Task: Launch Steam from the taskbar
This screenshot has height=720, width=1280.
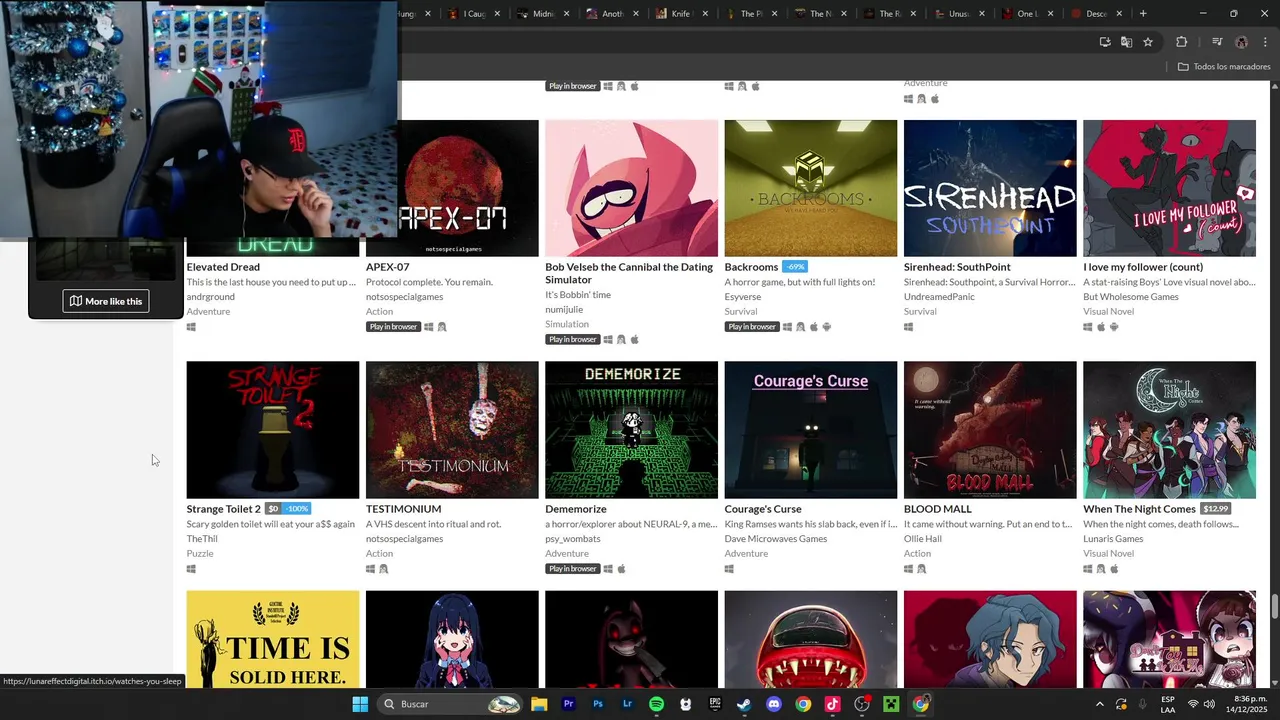Action: [x=744, y=704]
